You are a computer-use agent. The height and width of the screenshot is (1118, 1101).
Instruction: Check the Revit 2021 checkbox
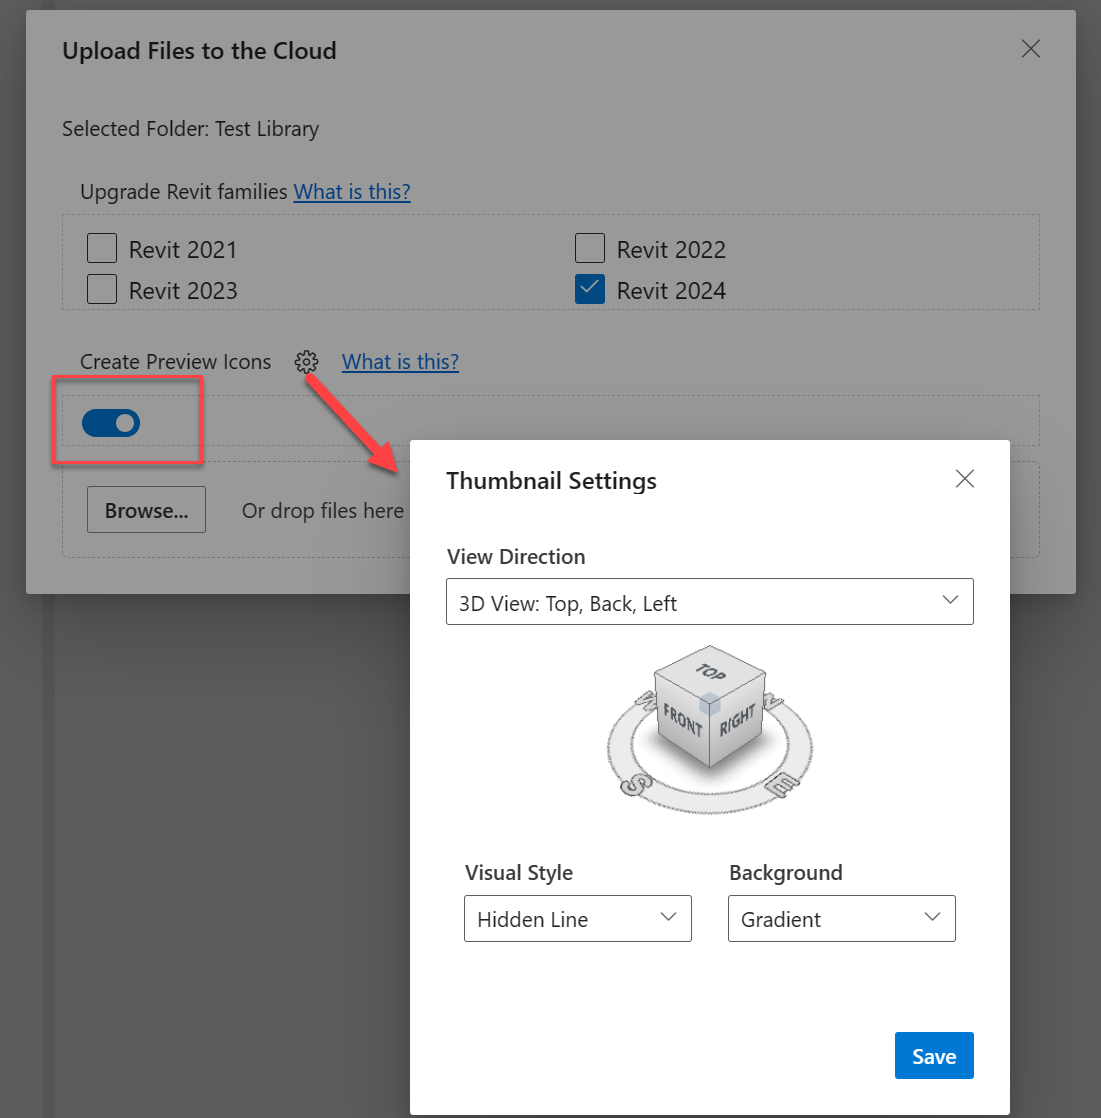102,248
